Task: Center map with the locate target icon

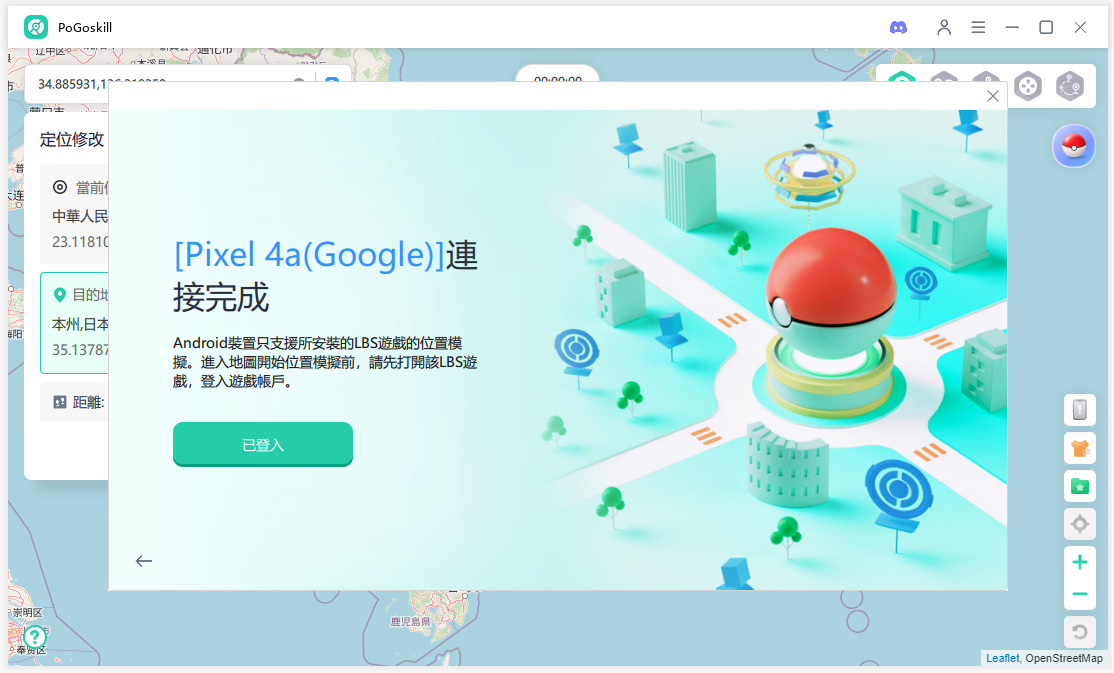Action: (1079, 524)
